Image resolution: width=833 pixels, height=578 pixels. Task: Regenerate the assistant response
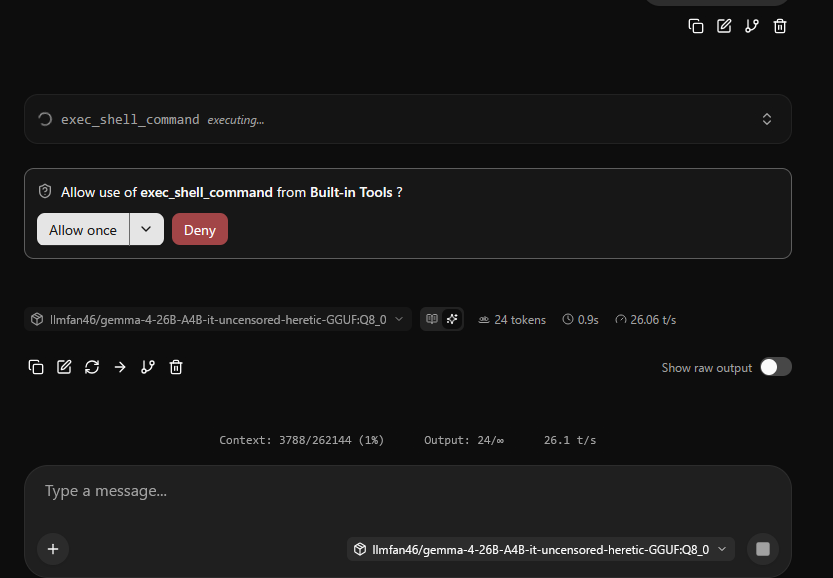pos(92,367)
